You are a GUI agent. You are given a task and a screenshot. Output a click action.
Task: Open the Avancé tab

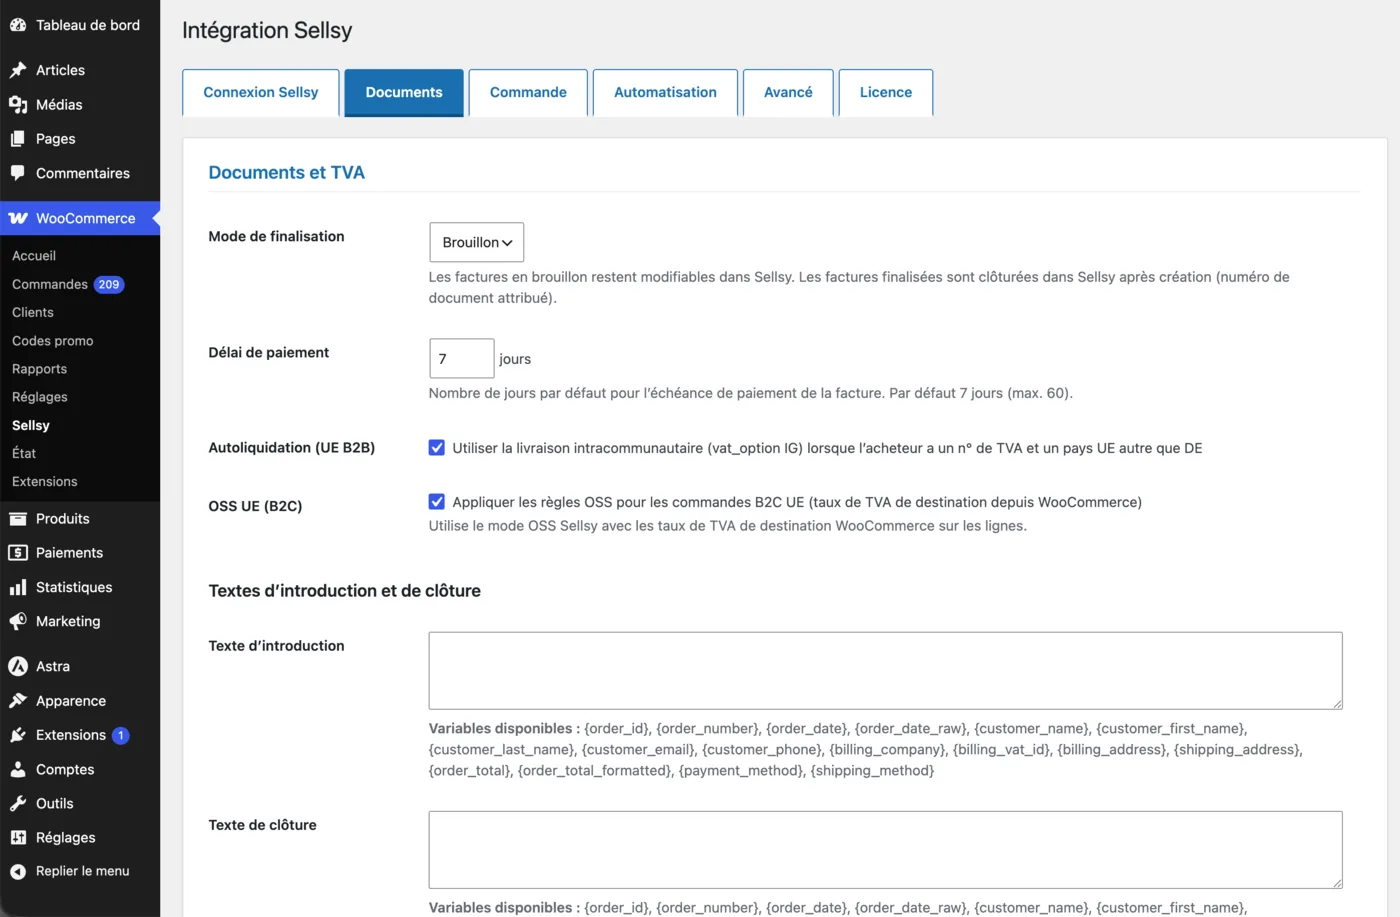click(x=788, y=92)
